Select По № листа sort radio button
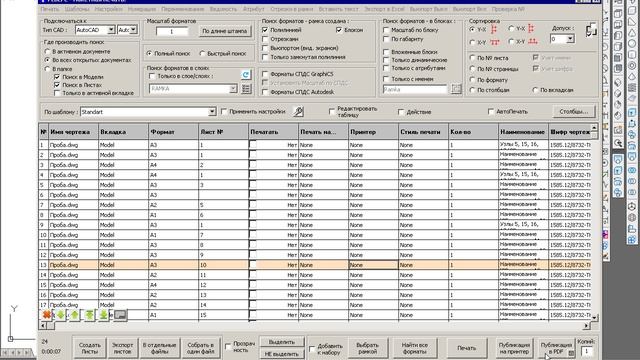 pos(472,58)
